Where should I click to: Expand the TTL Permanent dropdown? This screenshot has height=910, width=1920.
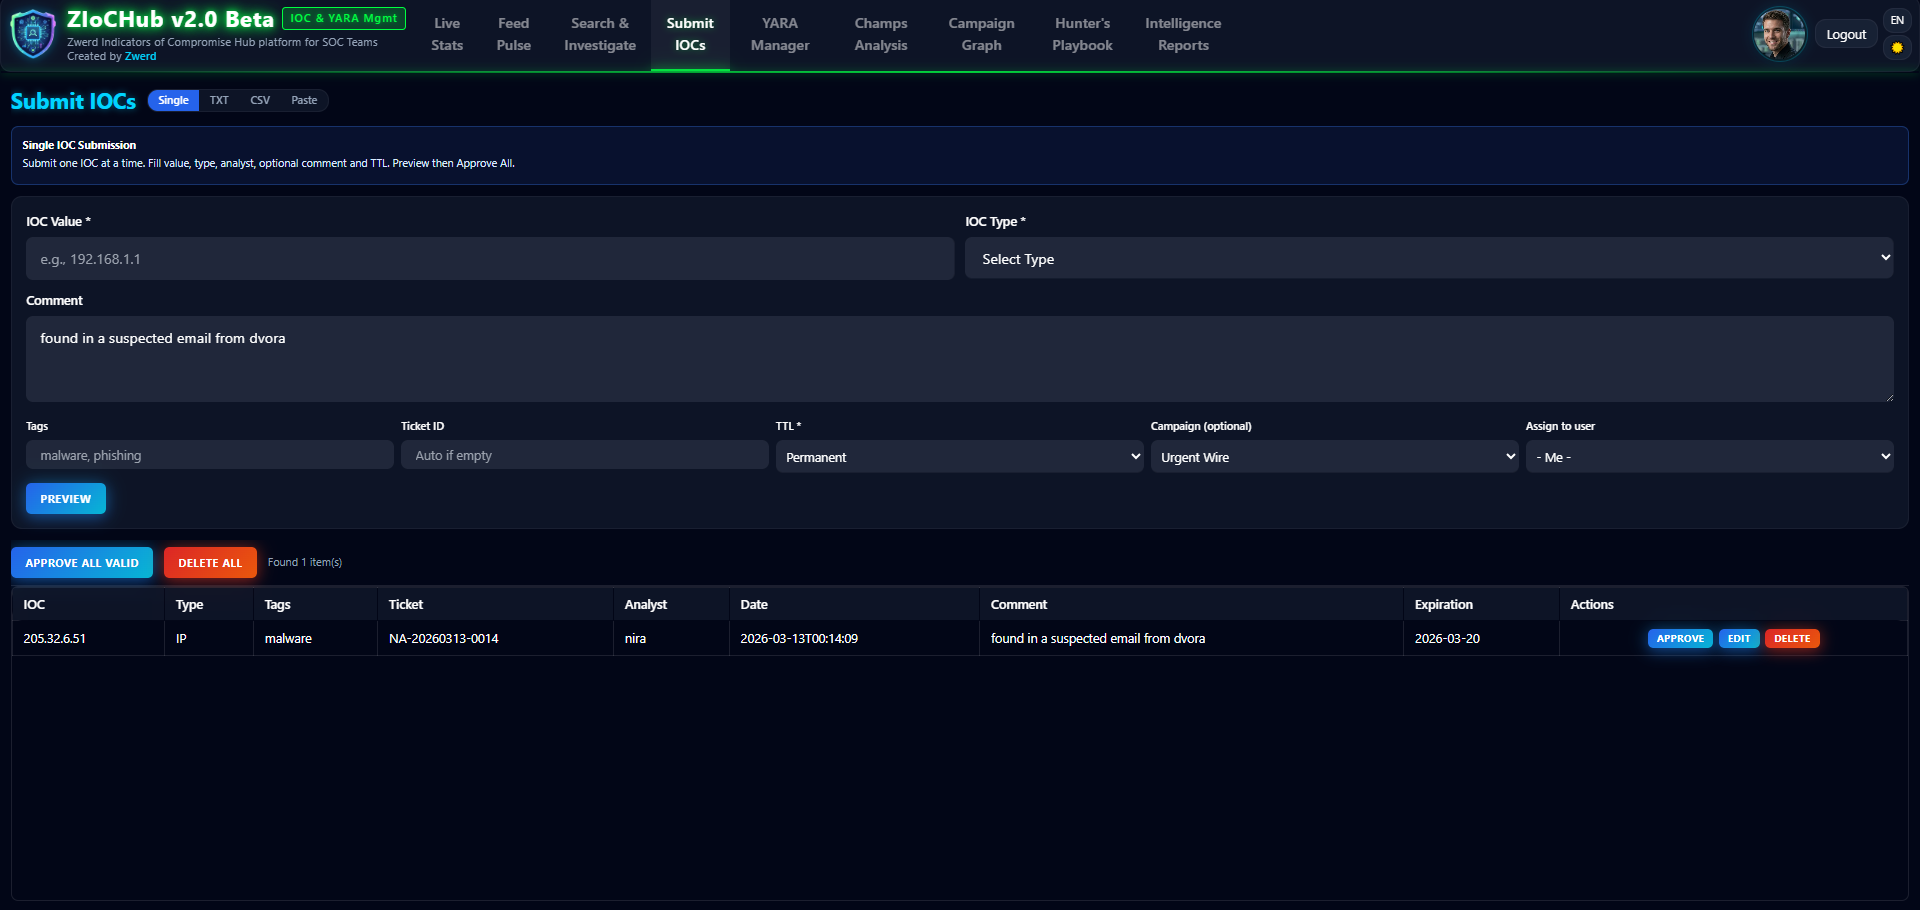pyautogui.click(x=959, y=457)
